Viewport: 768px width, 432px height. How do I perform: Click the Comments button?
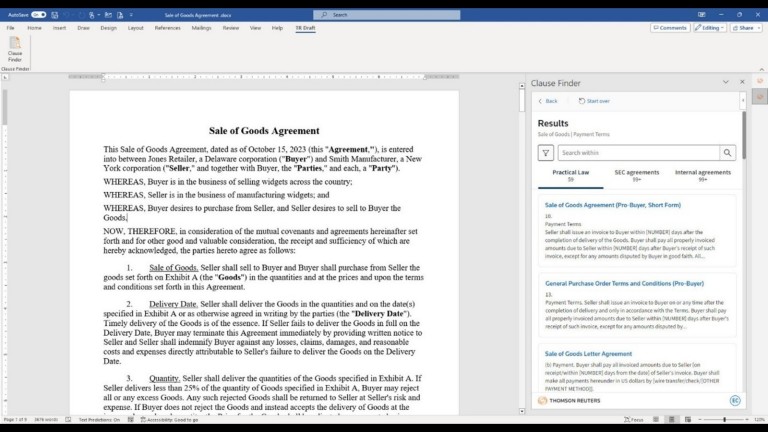tap(668, 28)
